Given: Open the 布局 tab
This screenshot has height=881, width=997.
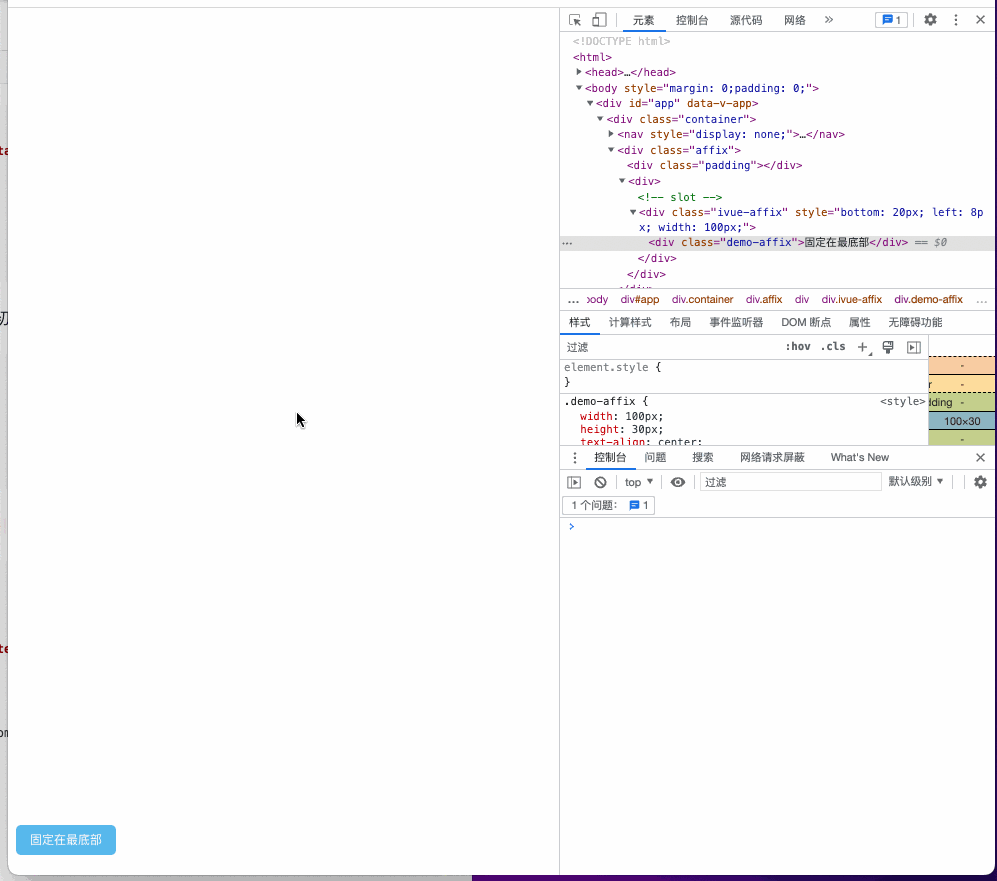Looking at the screenshot, I should pos(680,322).
